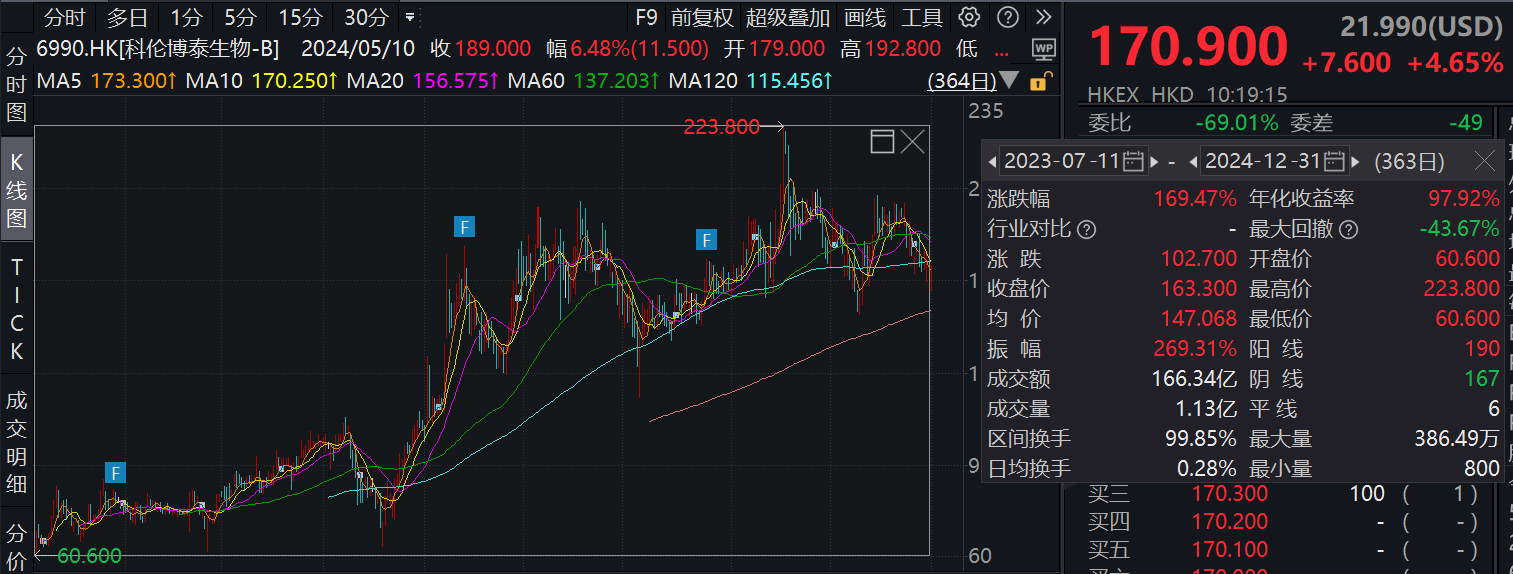The height and width of the screenshot is (574, 1513).
Task: Open start date calendar picker
Action: click(1134, 161)
